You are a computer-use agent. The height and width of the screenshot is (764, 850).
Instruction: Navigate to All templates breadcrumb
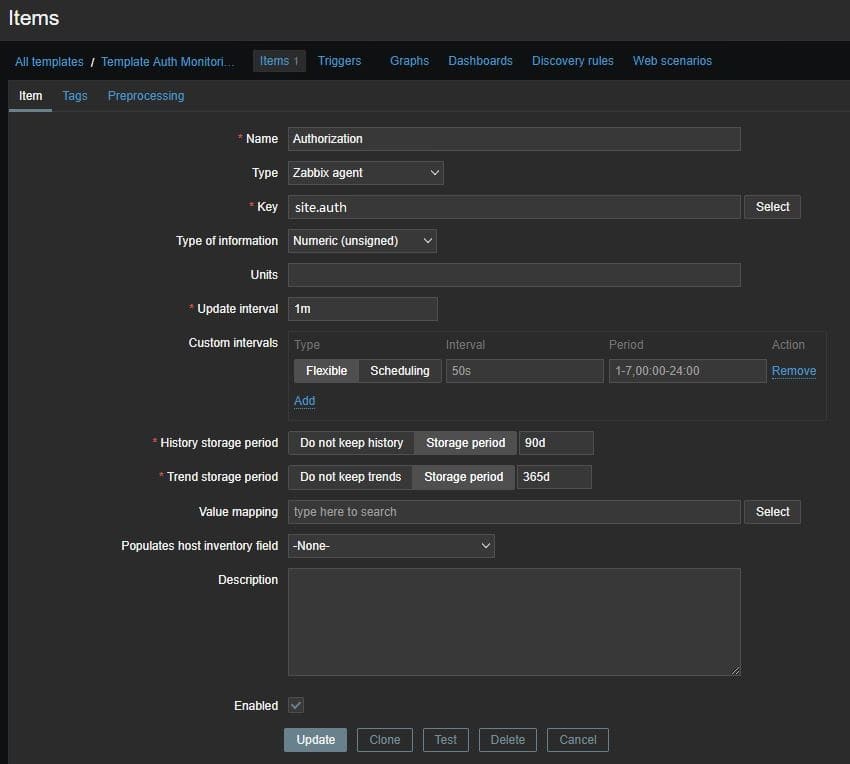(x=49, y=62)
